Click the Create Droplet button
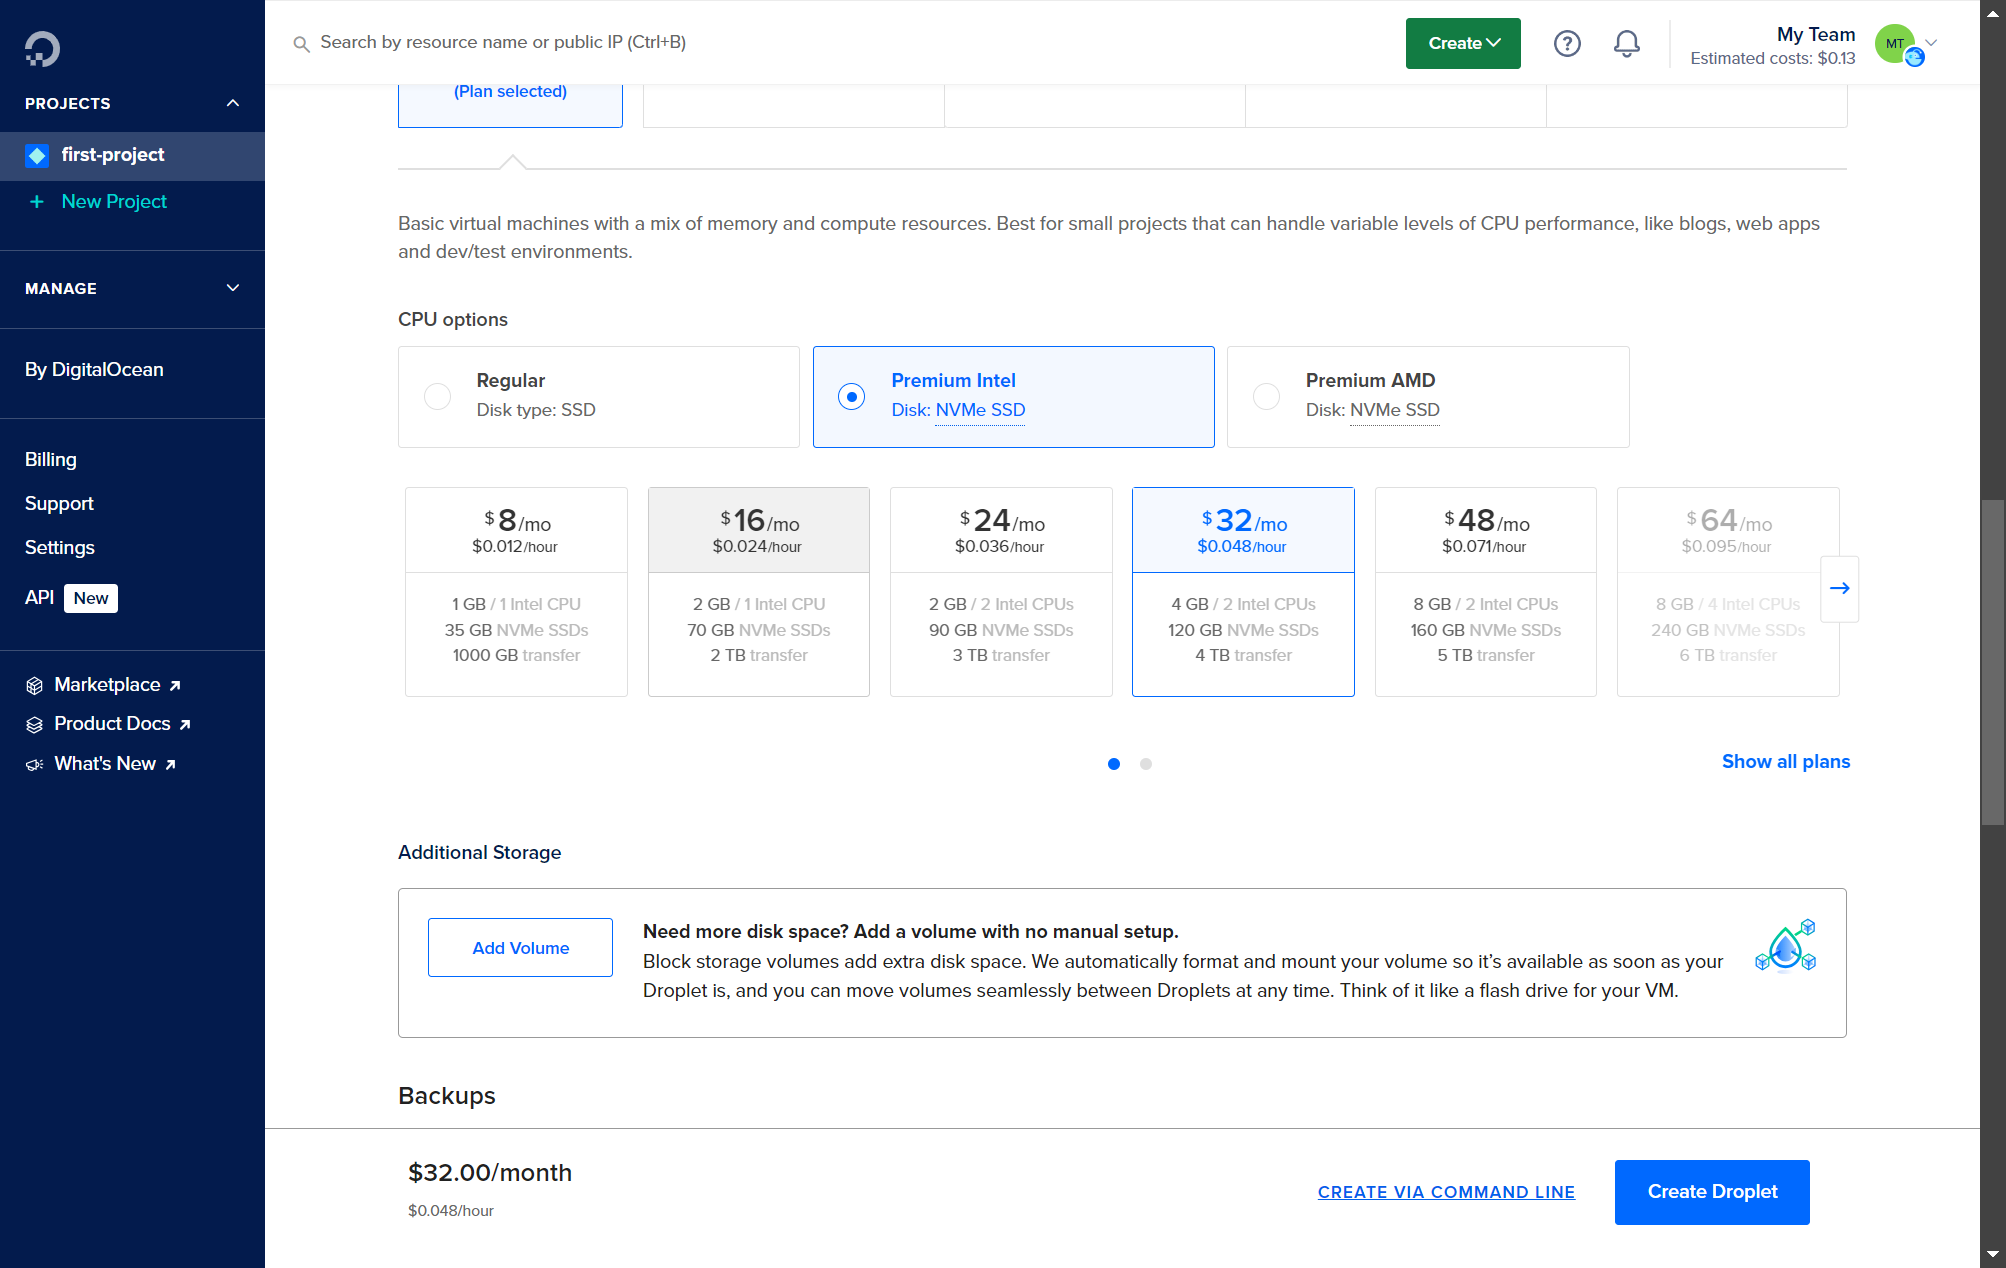This screenshot has height=1268, width=2006. point(1712,1192)
